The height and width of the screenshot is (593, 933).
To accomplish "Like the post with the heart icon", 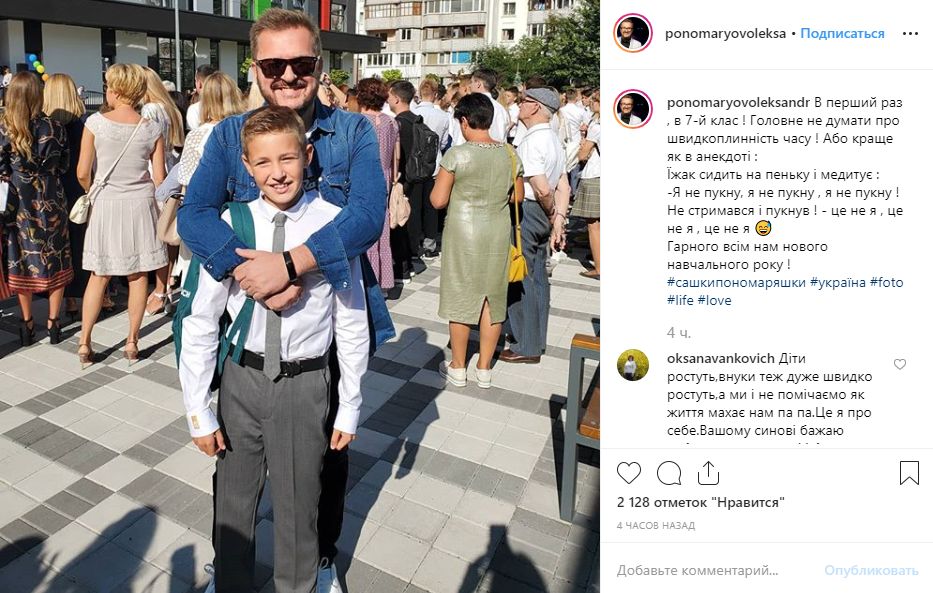I will pyautogui.click(x=628, y=473).
